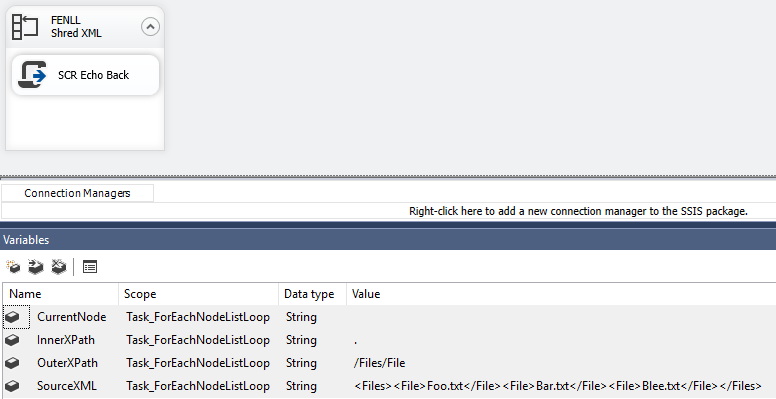Click the /Files/File value of OuterXPath
Image resolution: width=776 pixels, height=399 pixels.
[x=380, y=363]
